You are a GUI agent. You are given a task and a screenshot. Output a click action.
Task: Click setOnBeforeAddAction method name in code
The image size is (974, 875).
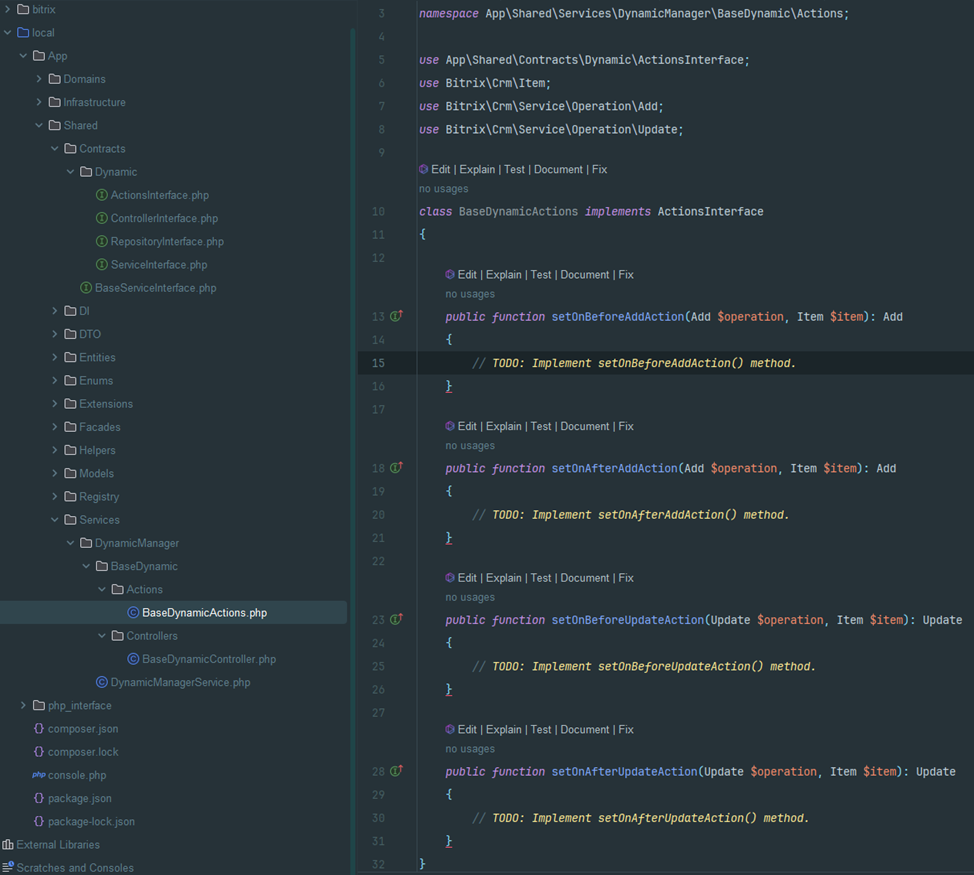[x=617, y=316]
